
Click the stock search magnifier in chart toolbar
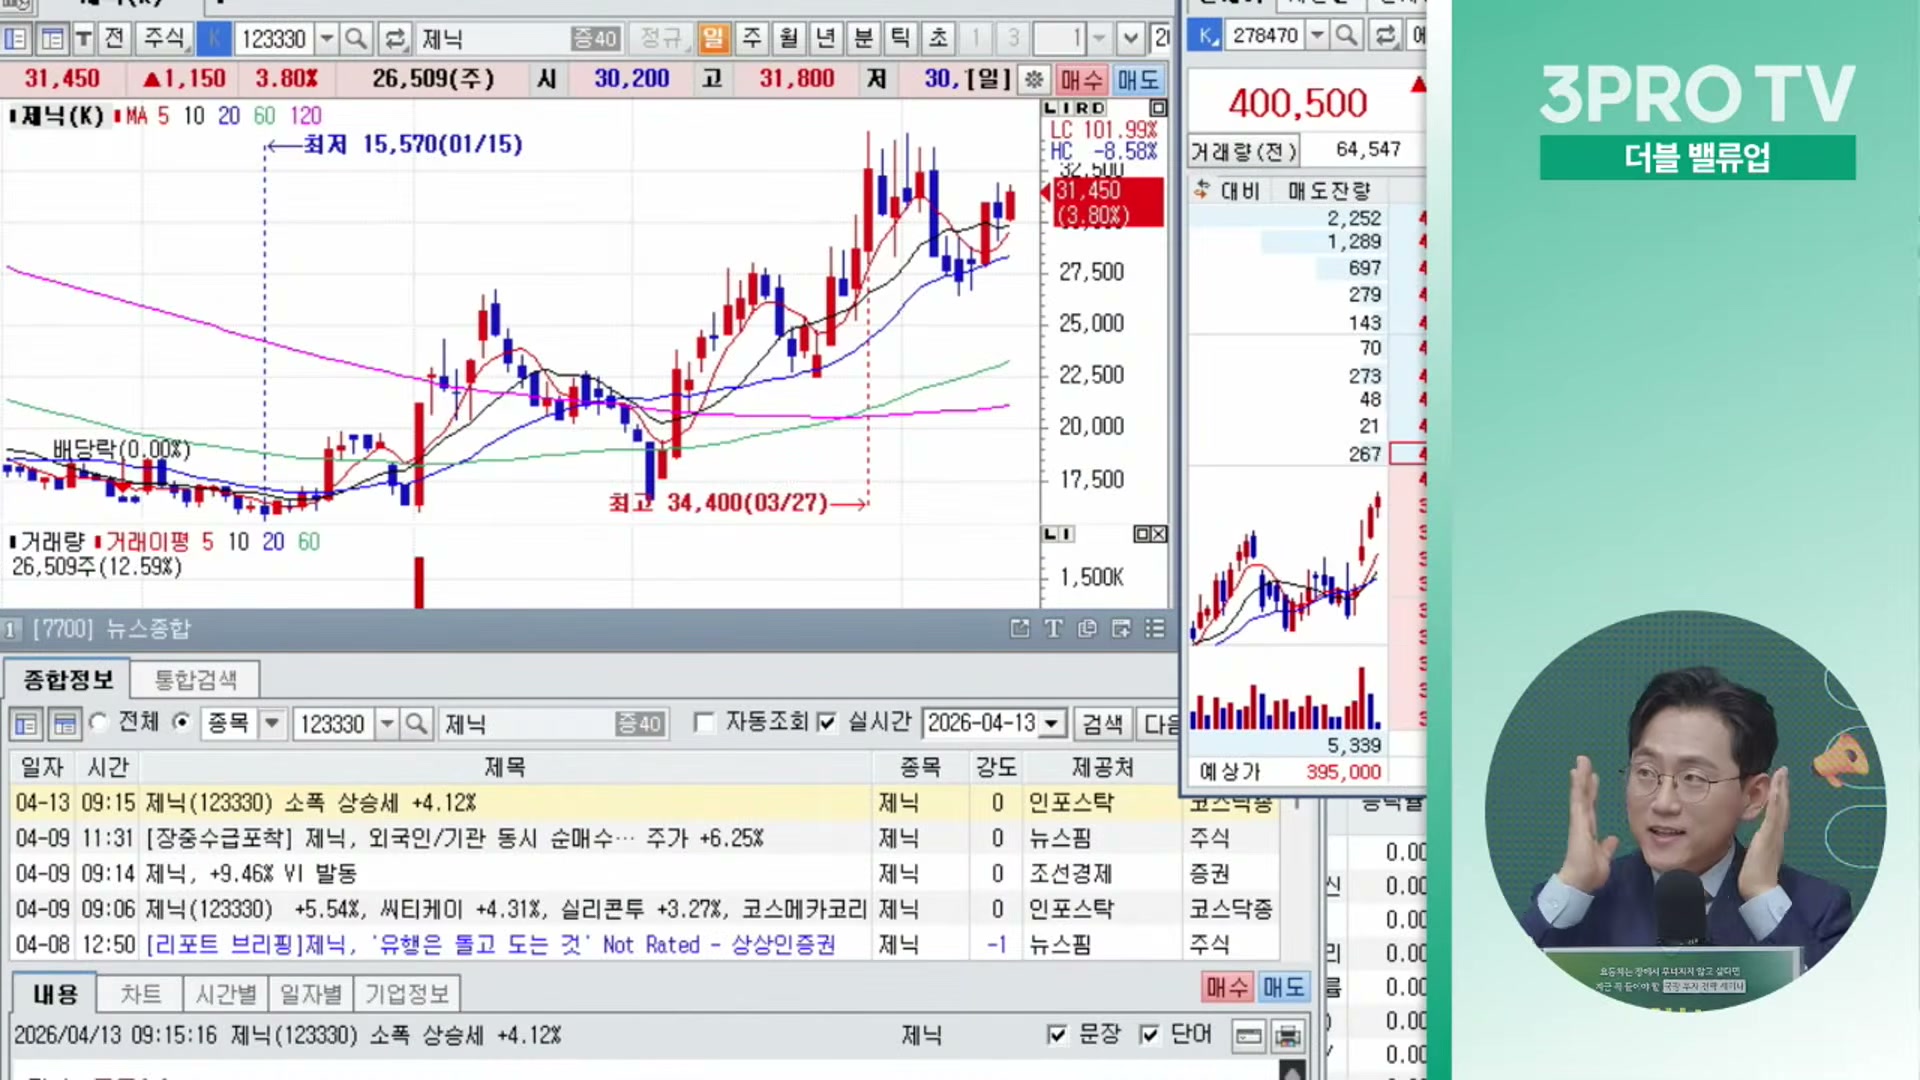[x=355, y=39]
